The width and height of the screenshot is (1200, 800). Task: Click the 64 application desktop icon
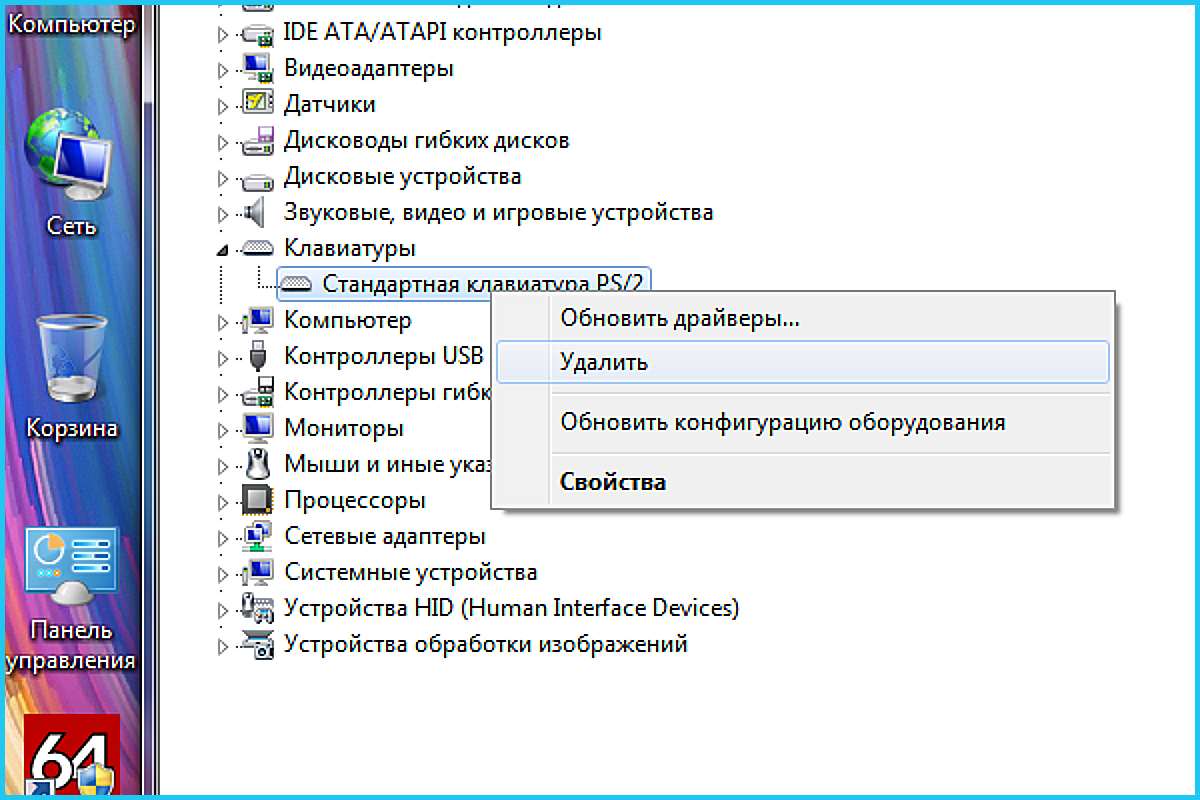click(71, 755)
